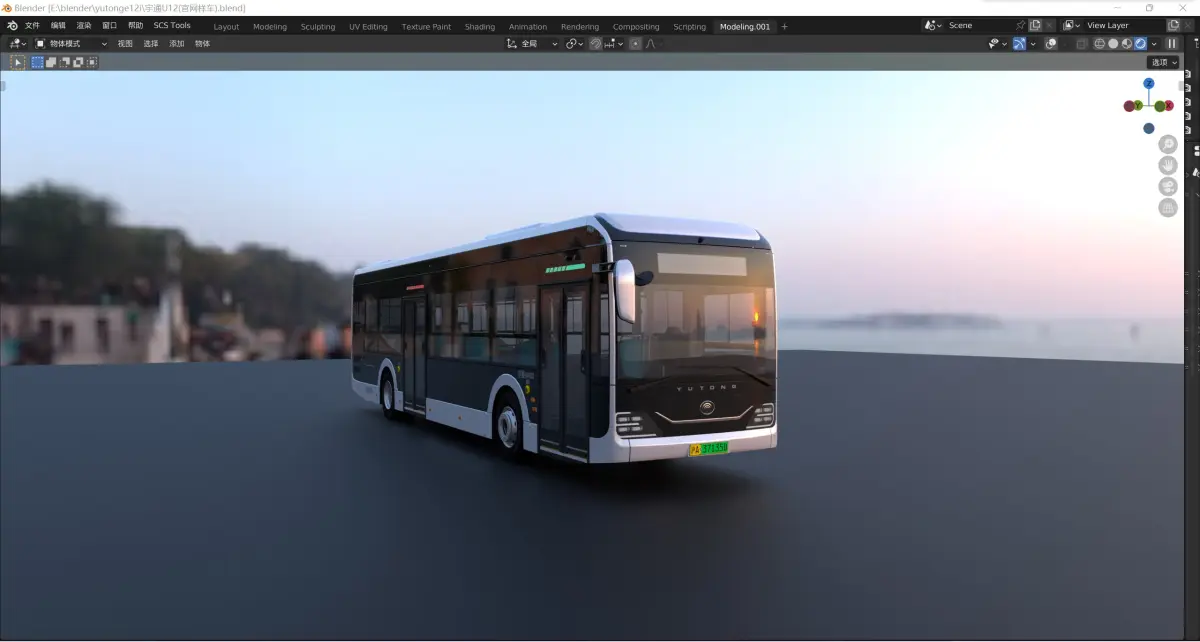Open the 物体模式 object mode dropdown
Image resolution: width=1200 pixels, height=642 pixels.
(x=72, y=44)
